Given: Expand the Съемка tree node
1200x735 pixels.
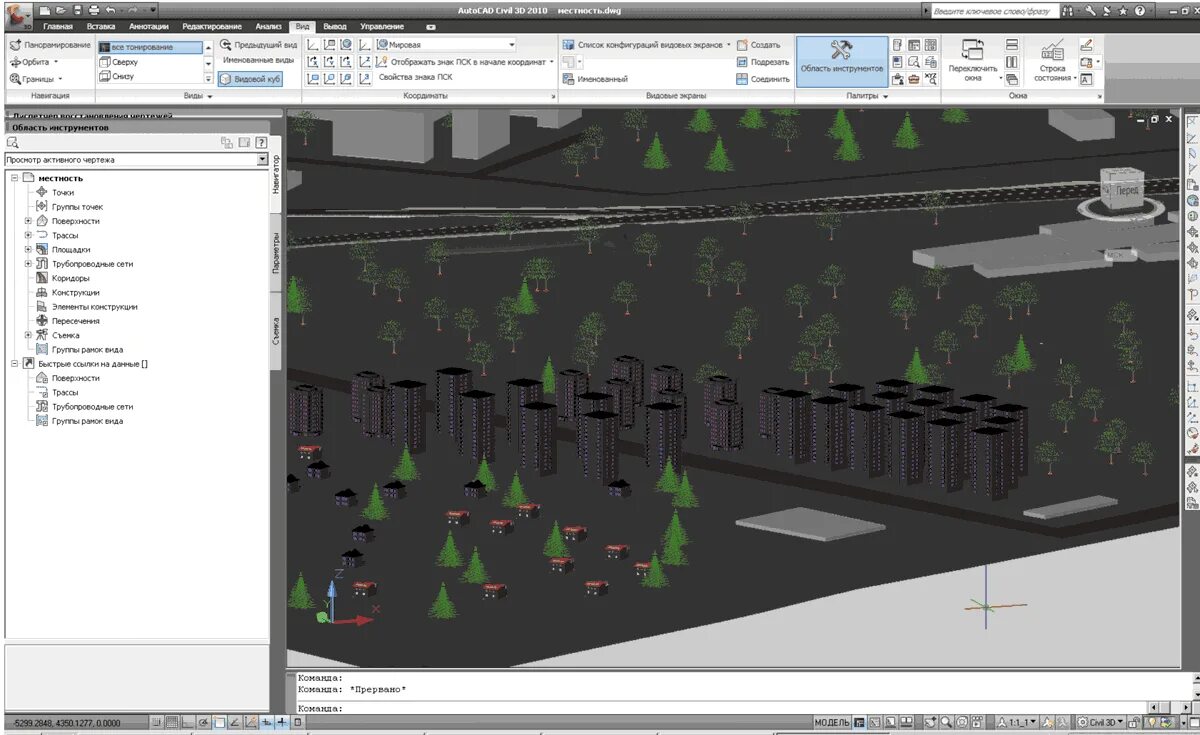Looking at the screenshot, I should click(x=28, y=335).
